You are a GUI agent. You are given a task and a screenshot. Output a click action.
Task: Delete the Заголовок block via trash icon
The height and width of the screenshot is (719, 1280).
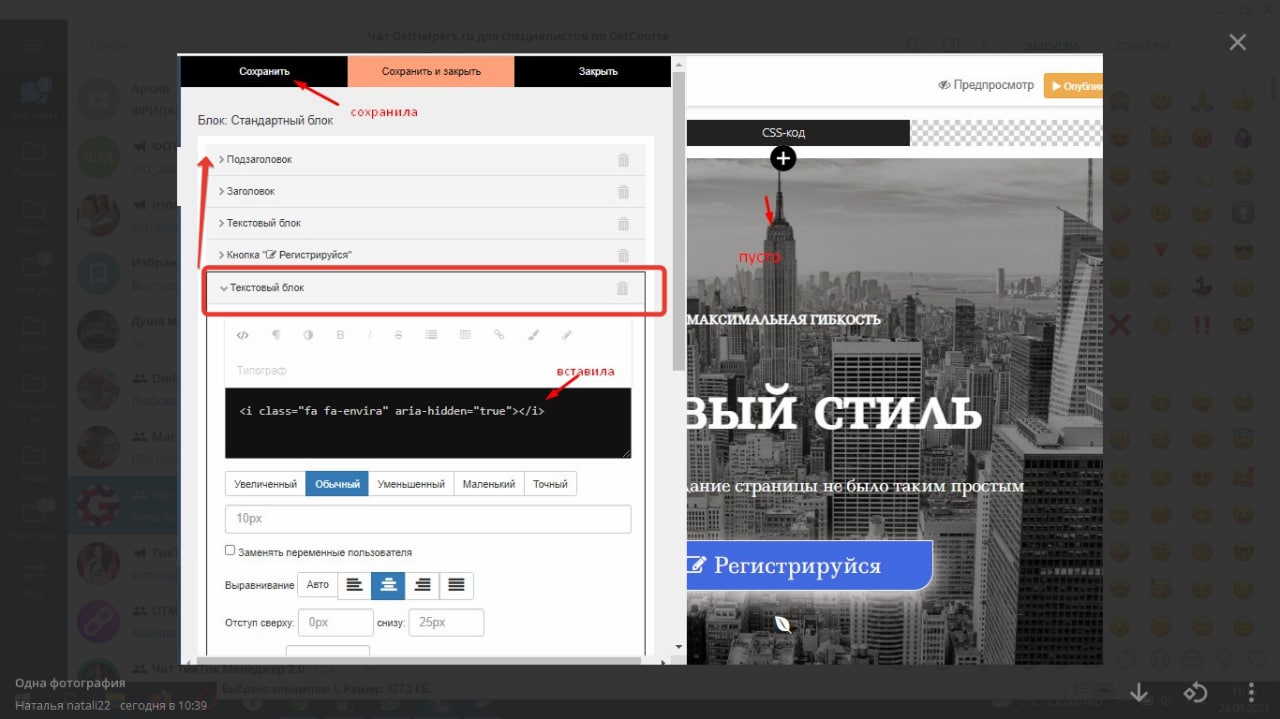point(623,192)
